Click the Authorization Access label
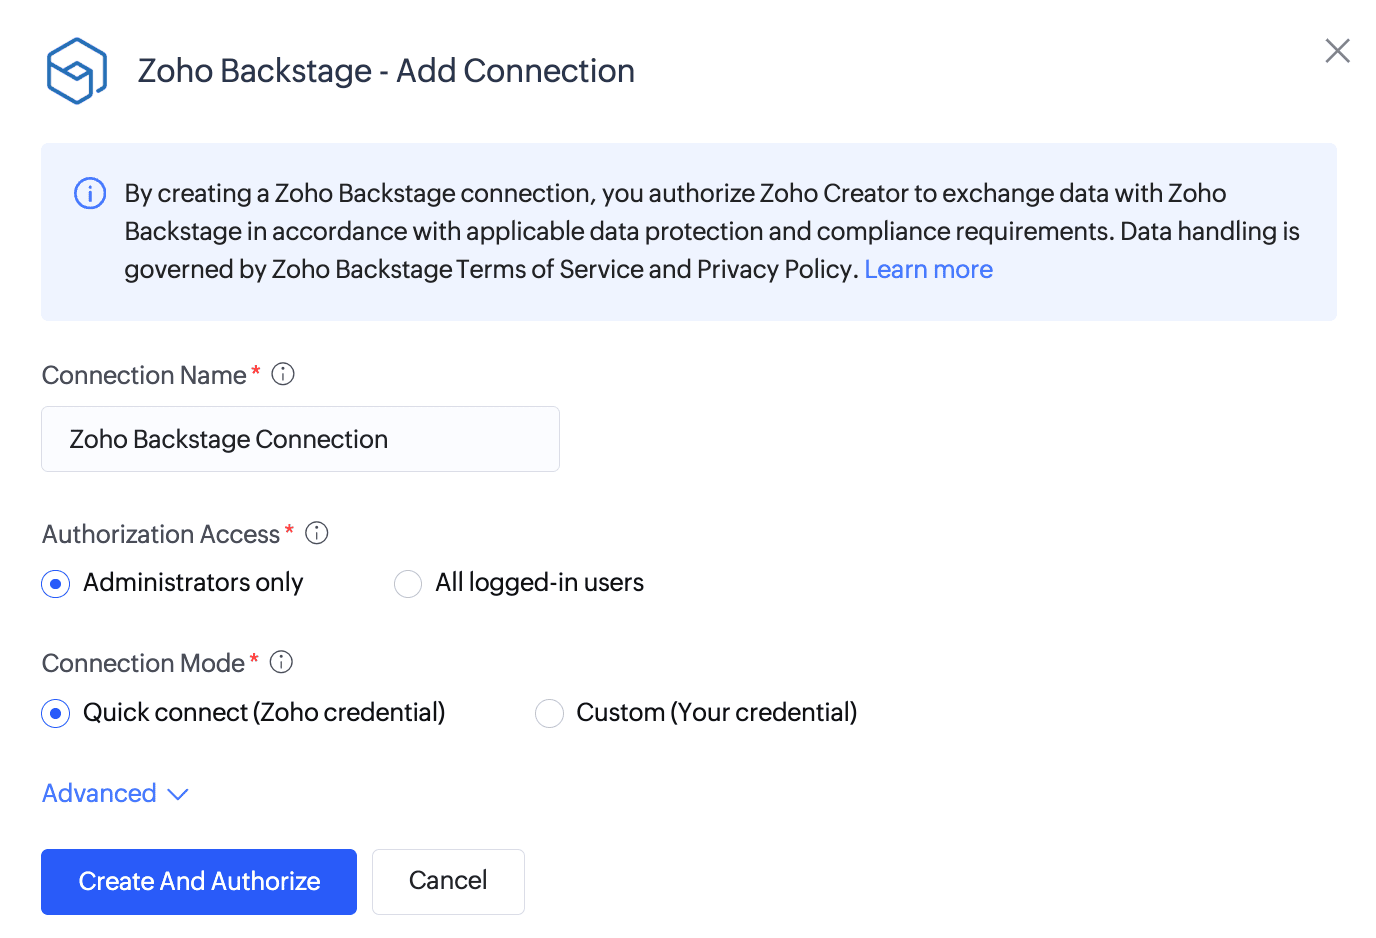Viewport: 1376px width, 938px height. (x=161, y=534)
